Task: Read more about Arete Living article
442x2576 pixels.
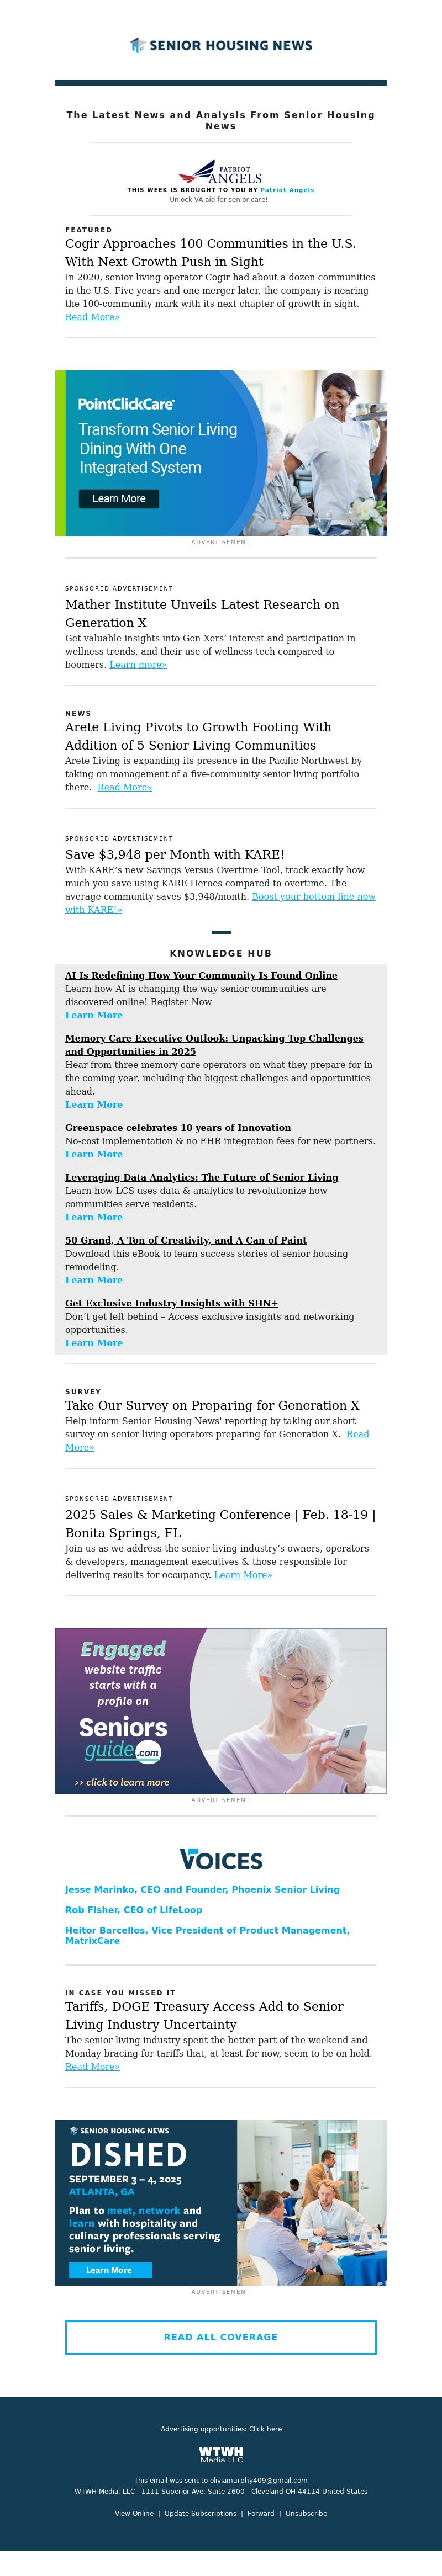Action: point(125,788)
